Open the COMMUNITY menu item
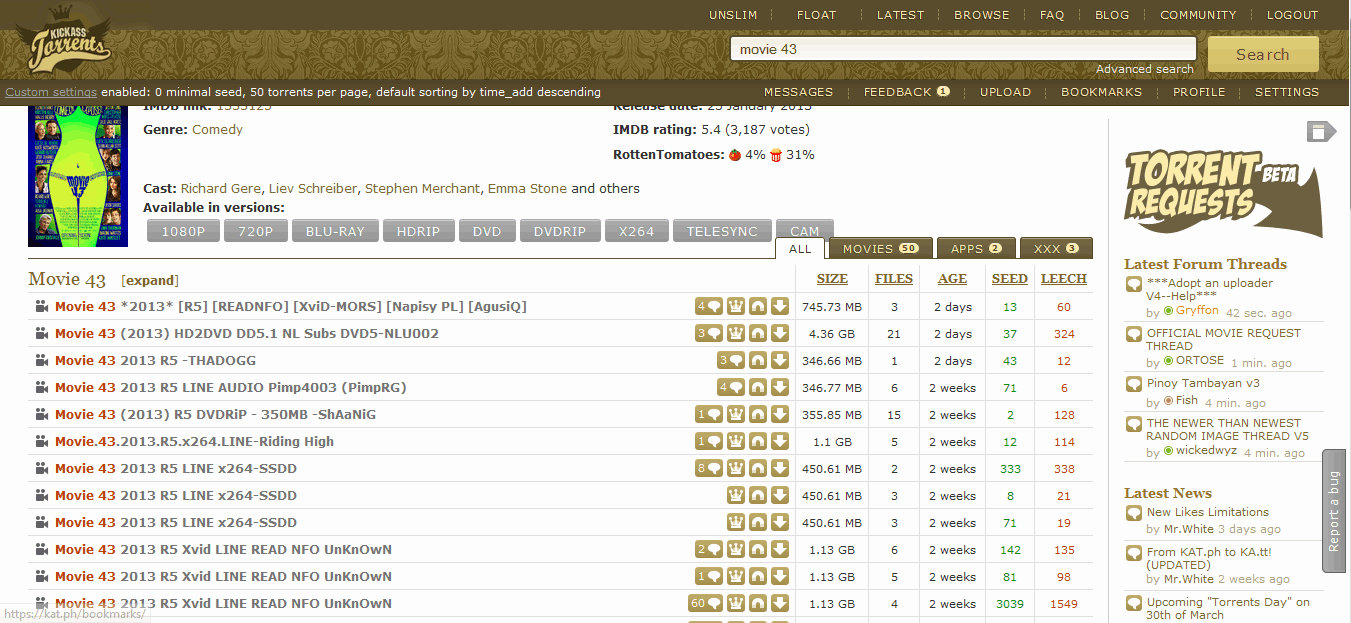1351x623 pixels. (x=1198, y=15)
